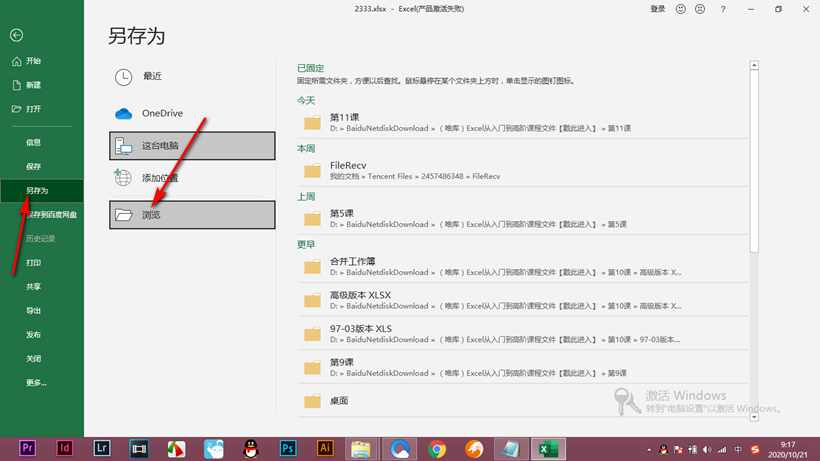Click the smiley feedback icon
Image resolution: width=820 pixels, height=461 pixels.
680,9
